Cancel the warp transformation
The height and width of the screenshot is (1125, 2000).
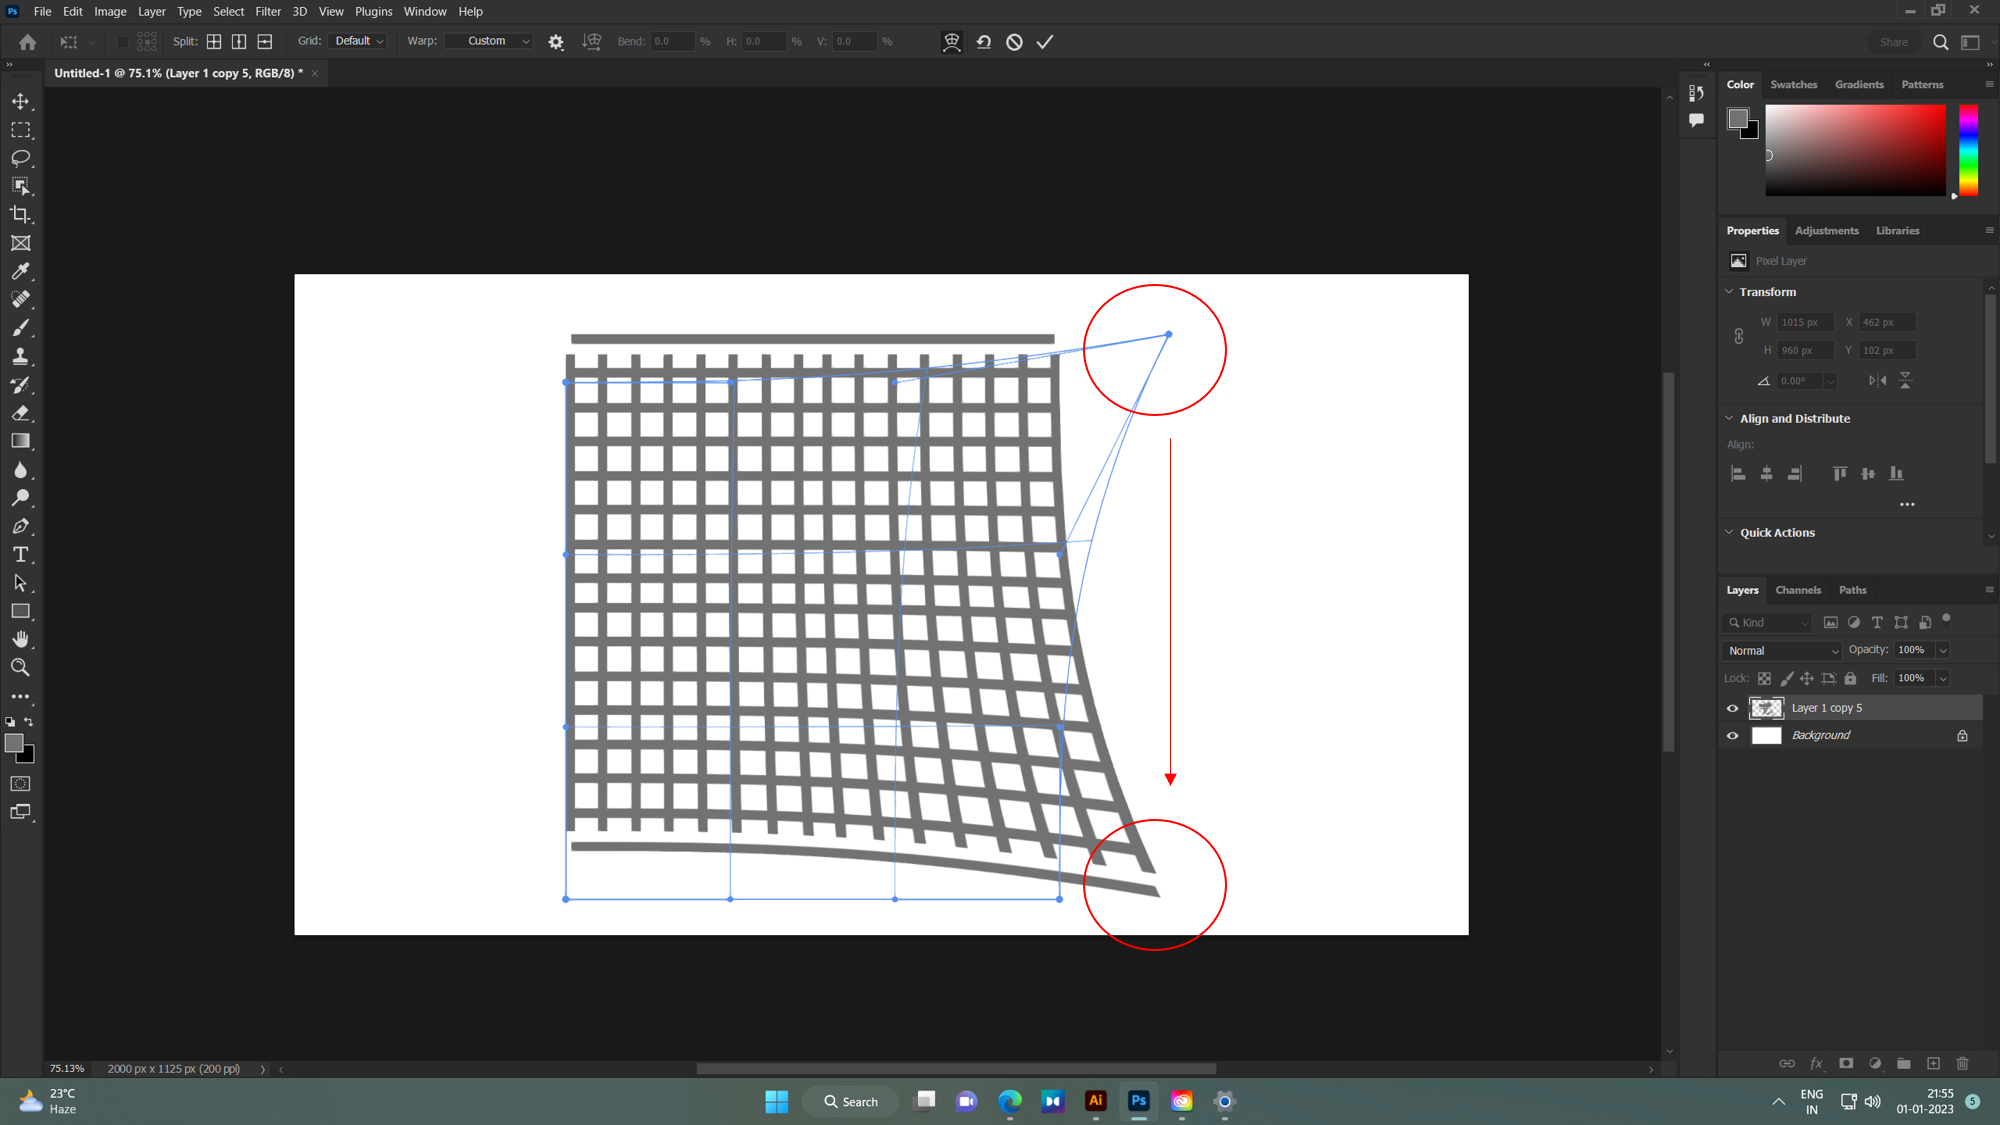click(x=1013, y=41)
